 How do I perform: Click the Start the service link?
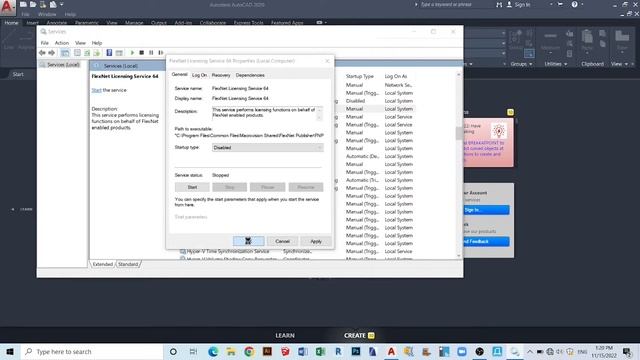pos(96,90)
